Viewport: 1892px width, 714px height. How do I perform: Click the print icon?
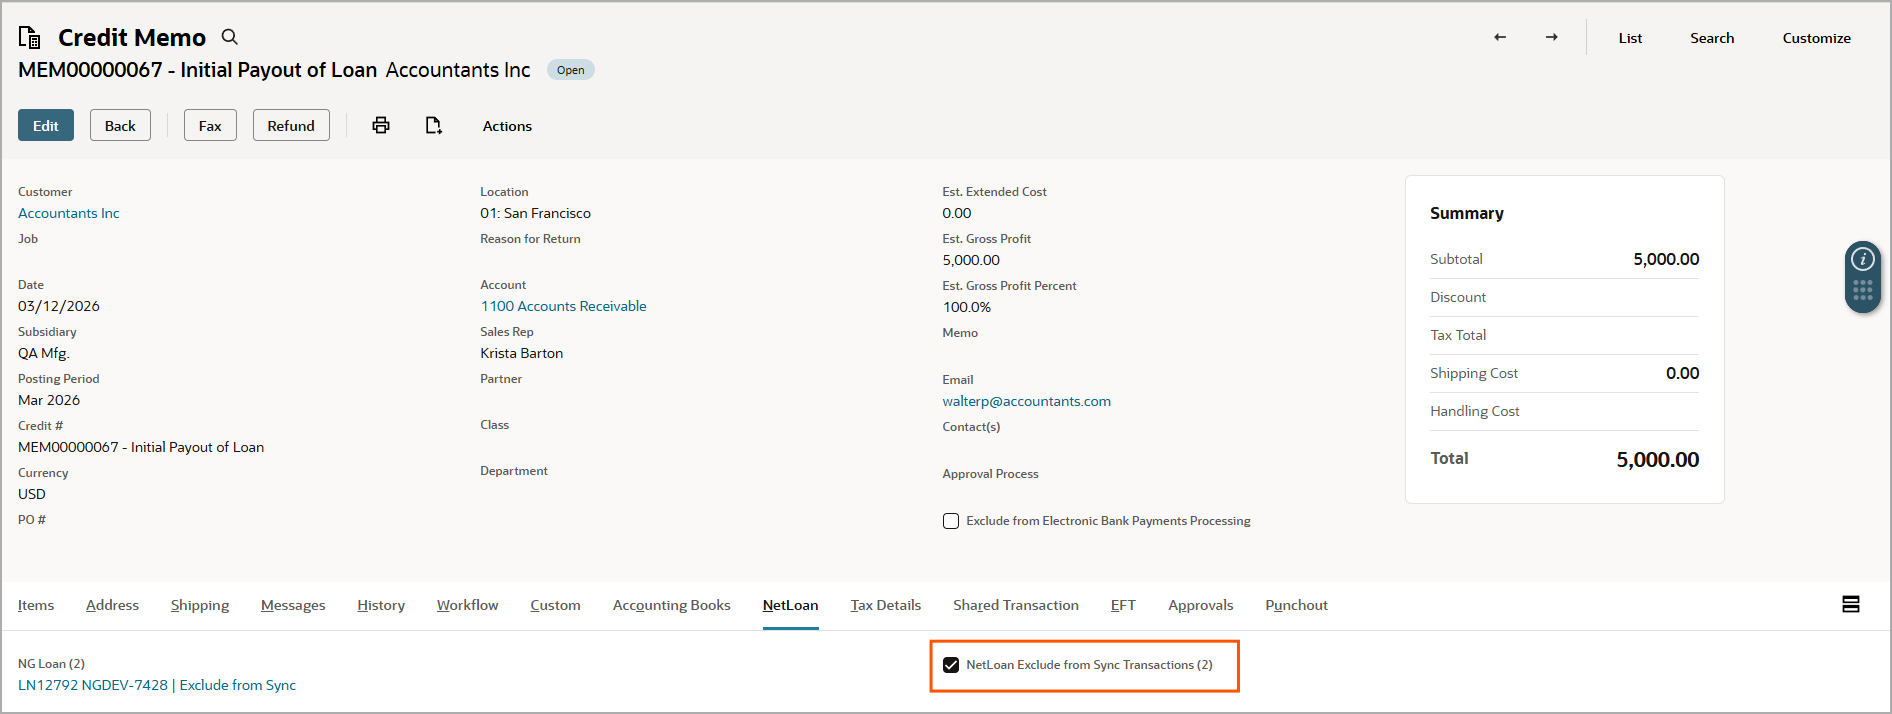coord(381,125)
